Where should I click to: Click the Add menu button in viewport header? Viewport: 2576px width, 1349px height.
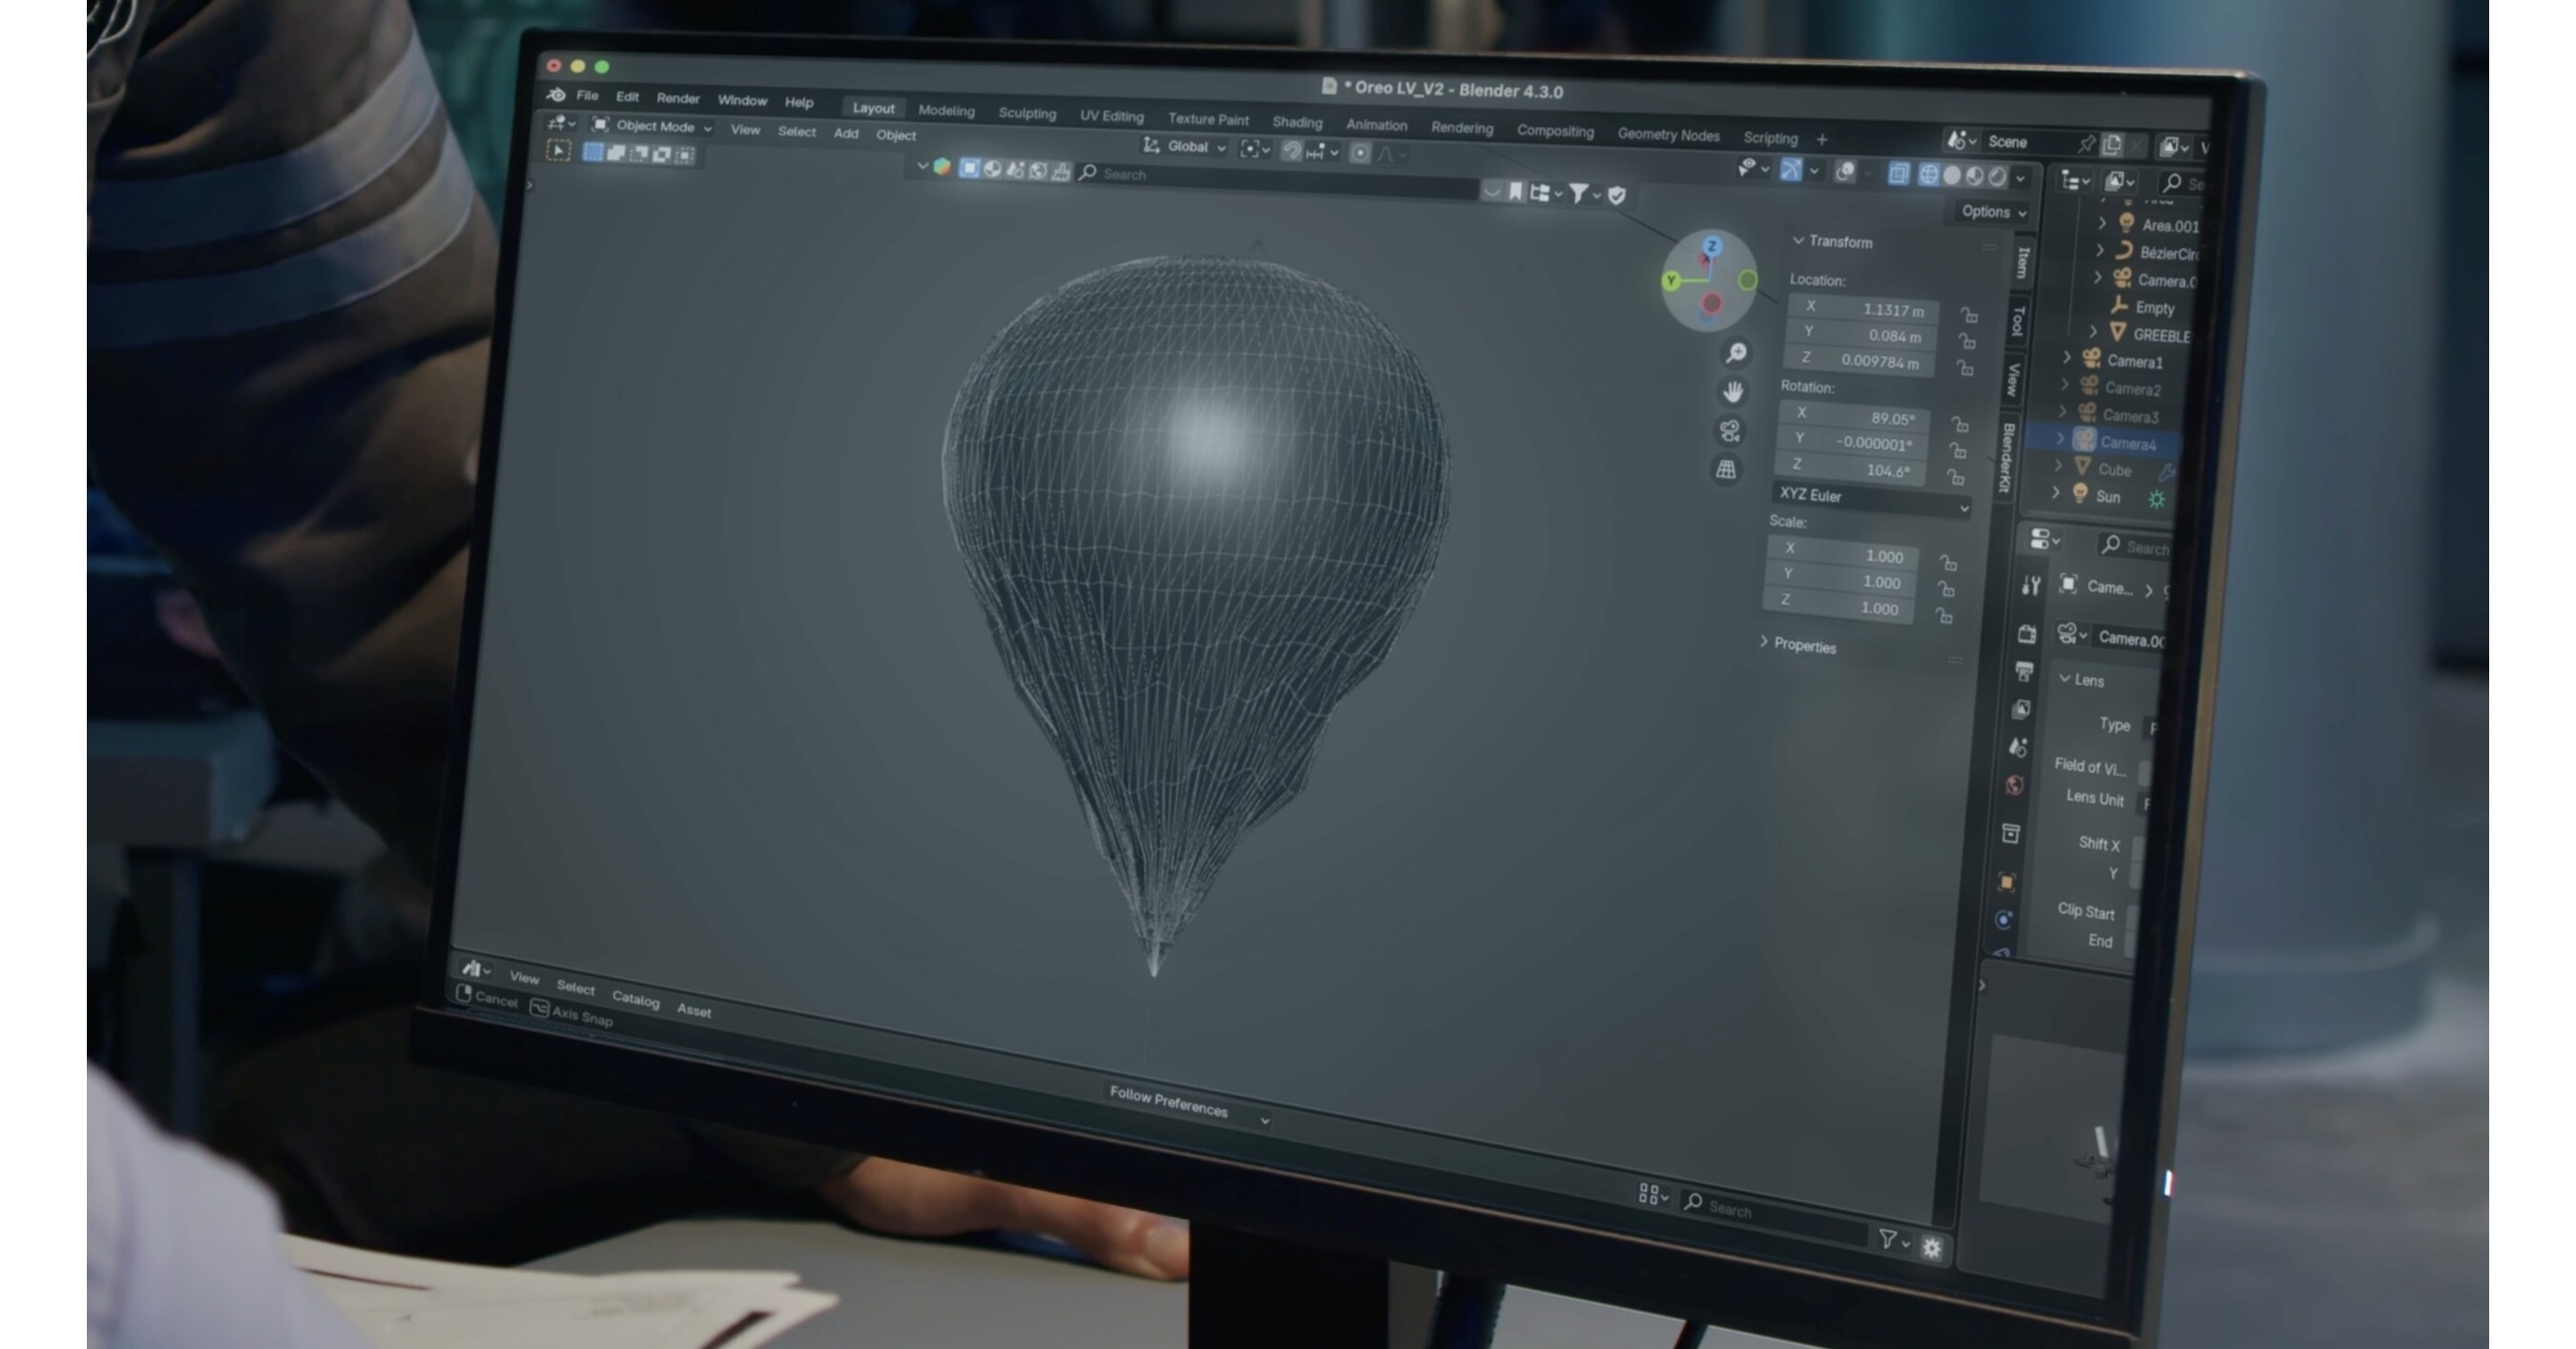846,133
